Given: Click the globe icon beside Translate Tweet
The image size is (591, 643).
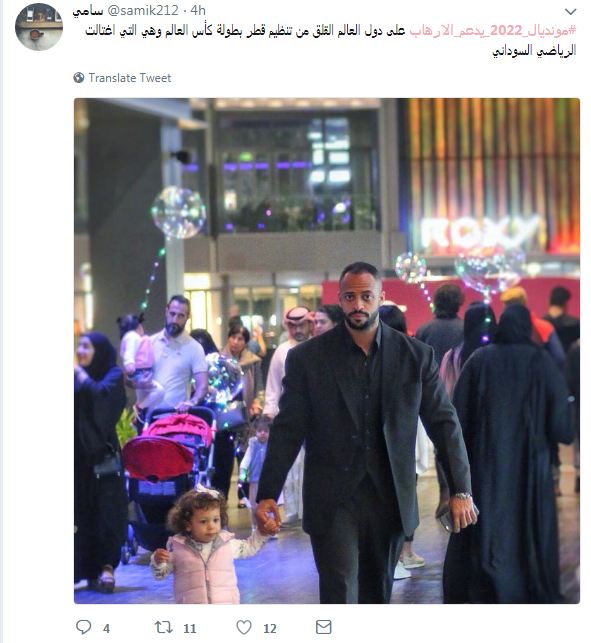Looking at the screenshot, I should pyautogui.click(x=78, y=78).
